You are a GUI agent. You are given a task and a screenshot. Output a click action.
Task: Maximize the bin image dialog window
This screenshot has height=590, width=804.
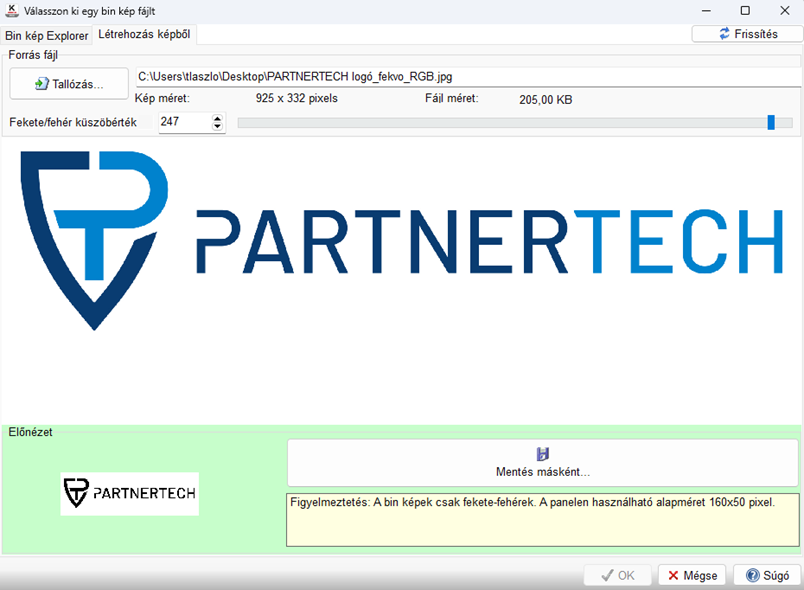click(x=745, y=11)
